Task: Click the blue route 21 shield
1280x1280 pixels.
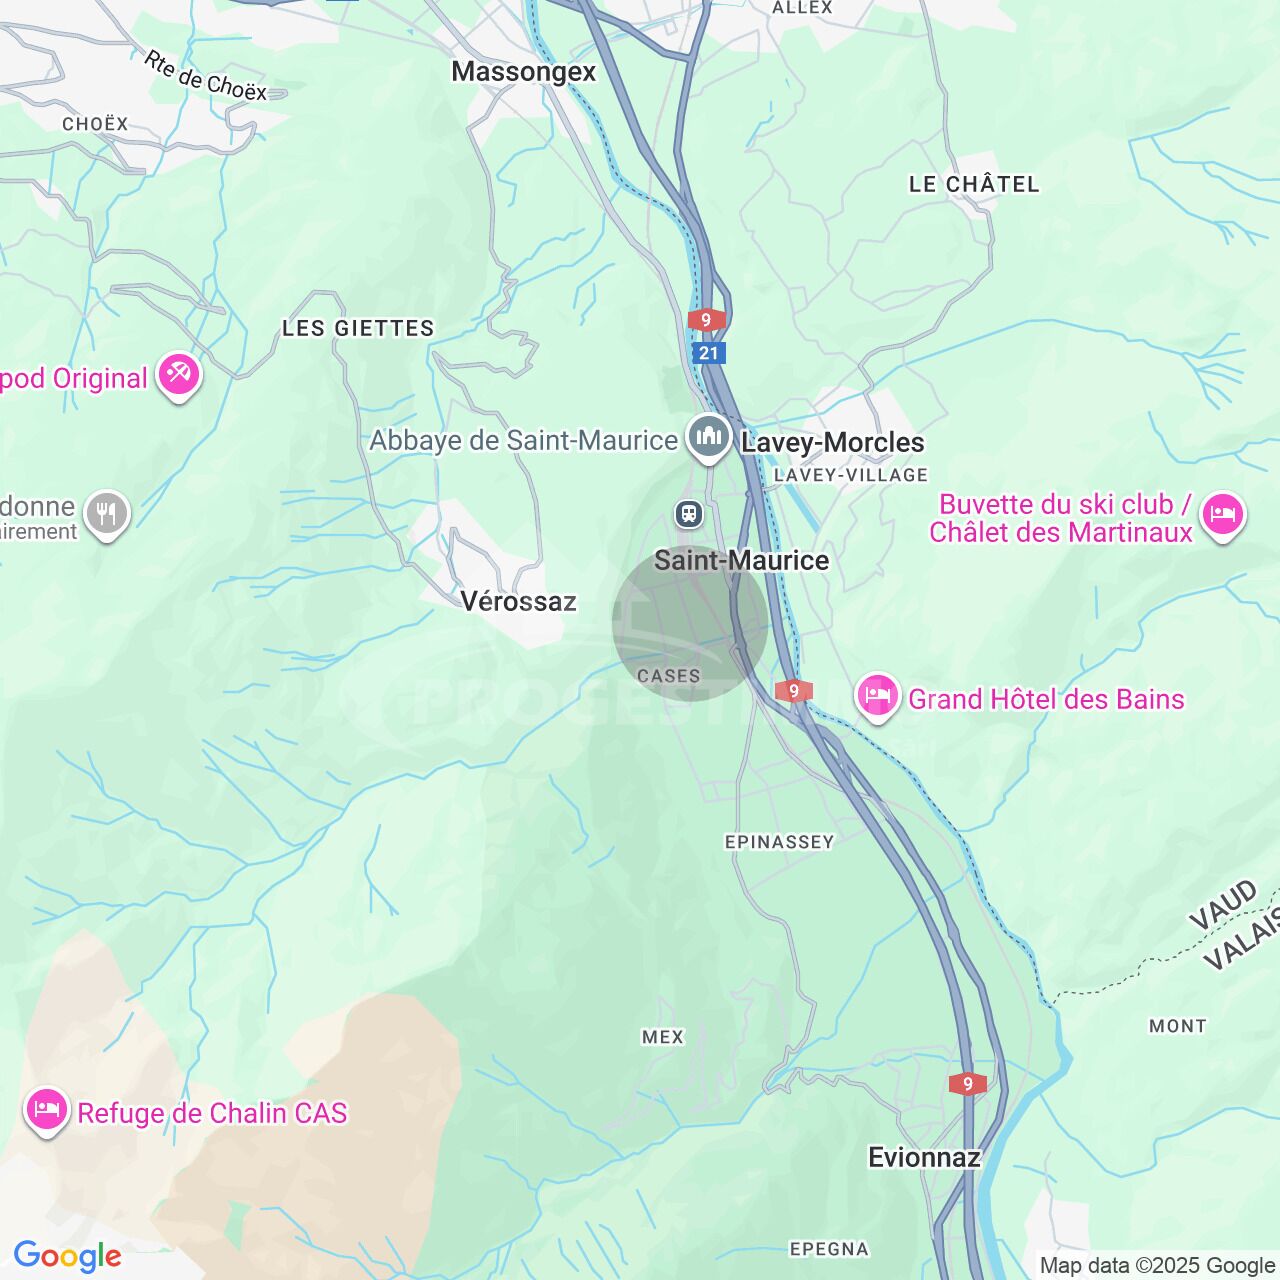Action: point(709,353)
